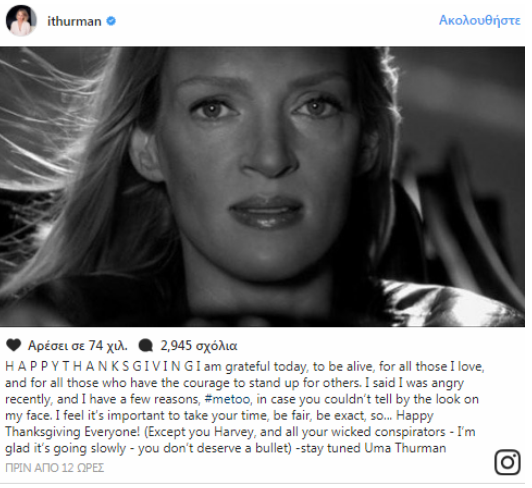Open the 2,945 σχόλια comments link

(x=199, y=346)
